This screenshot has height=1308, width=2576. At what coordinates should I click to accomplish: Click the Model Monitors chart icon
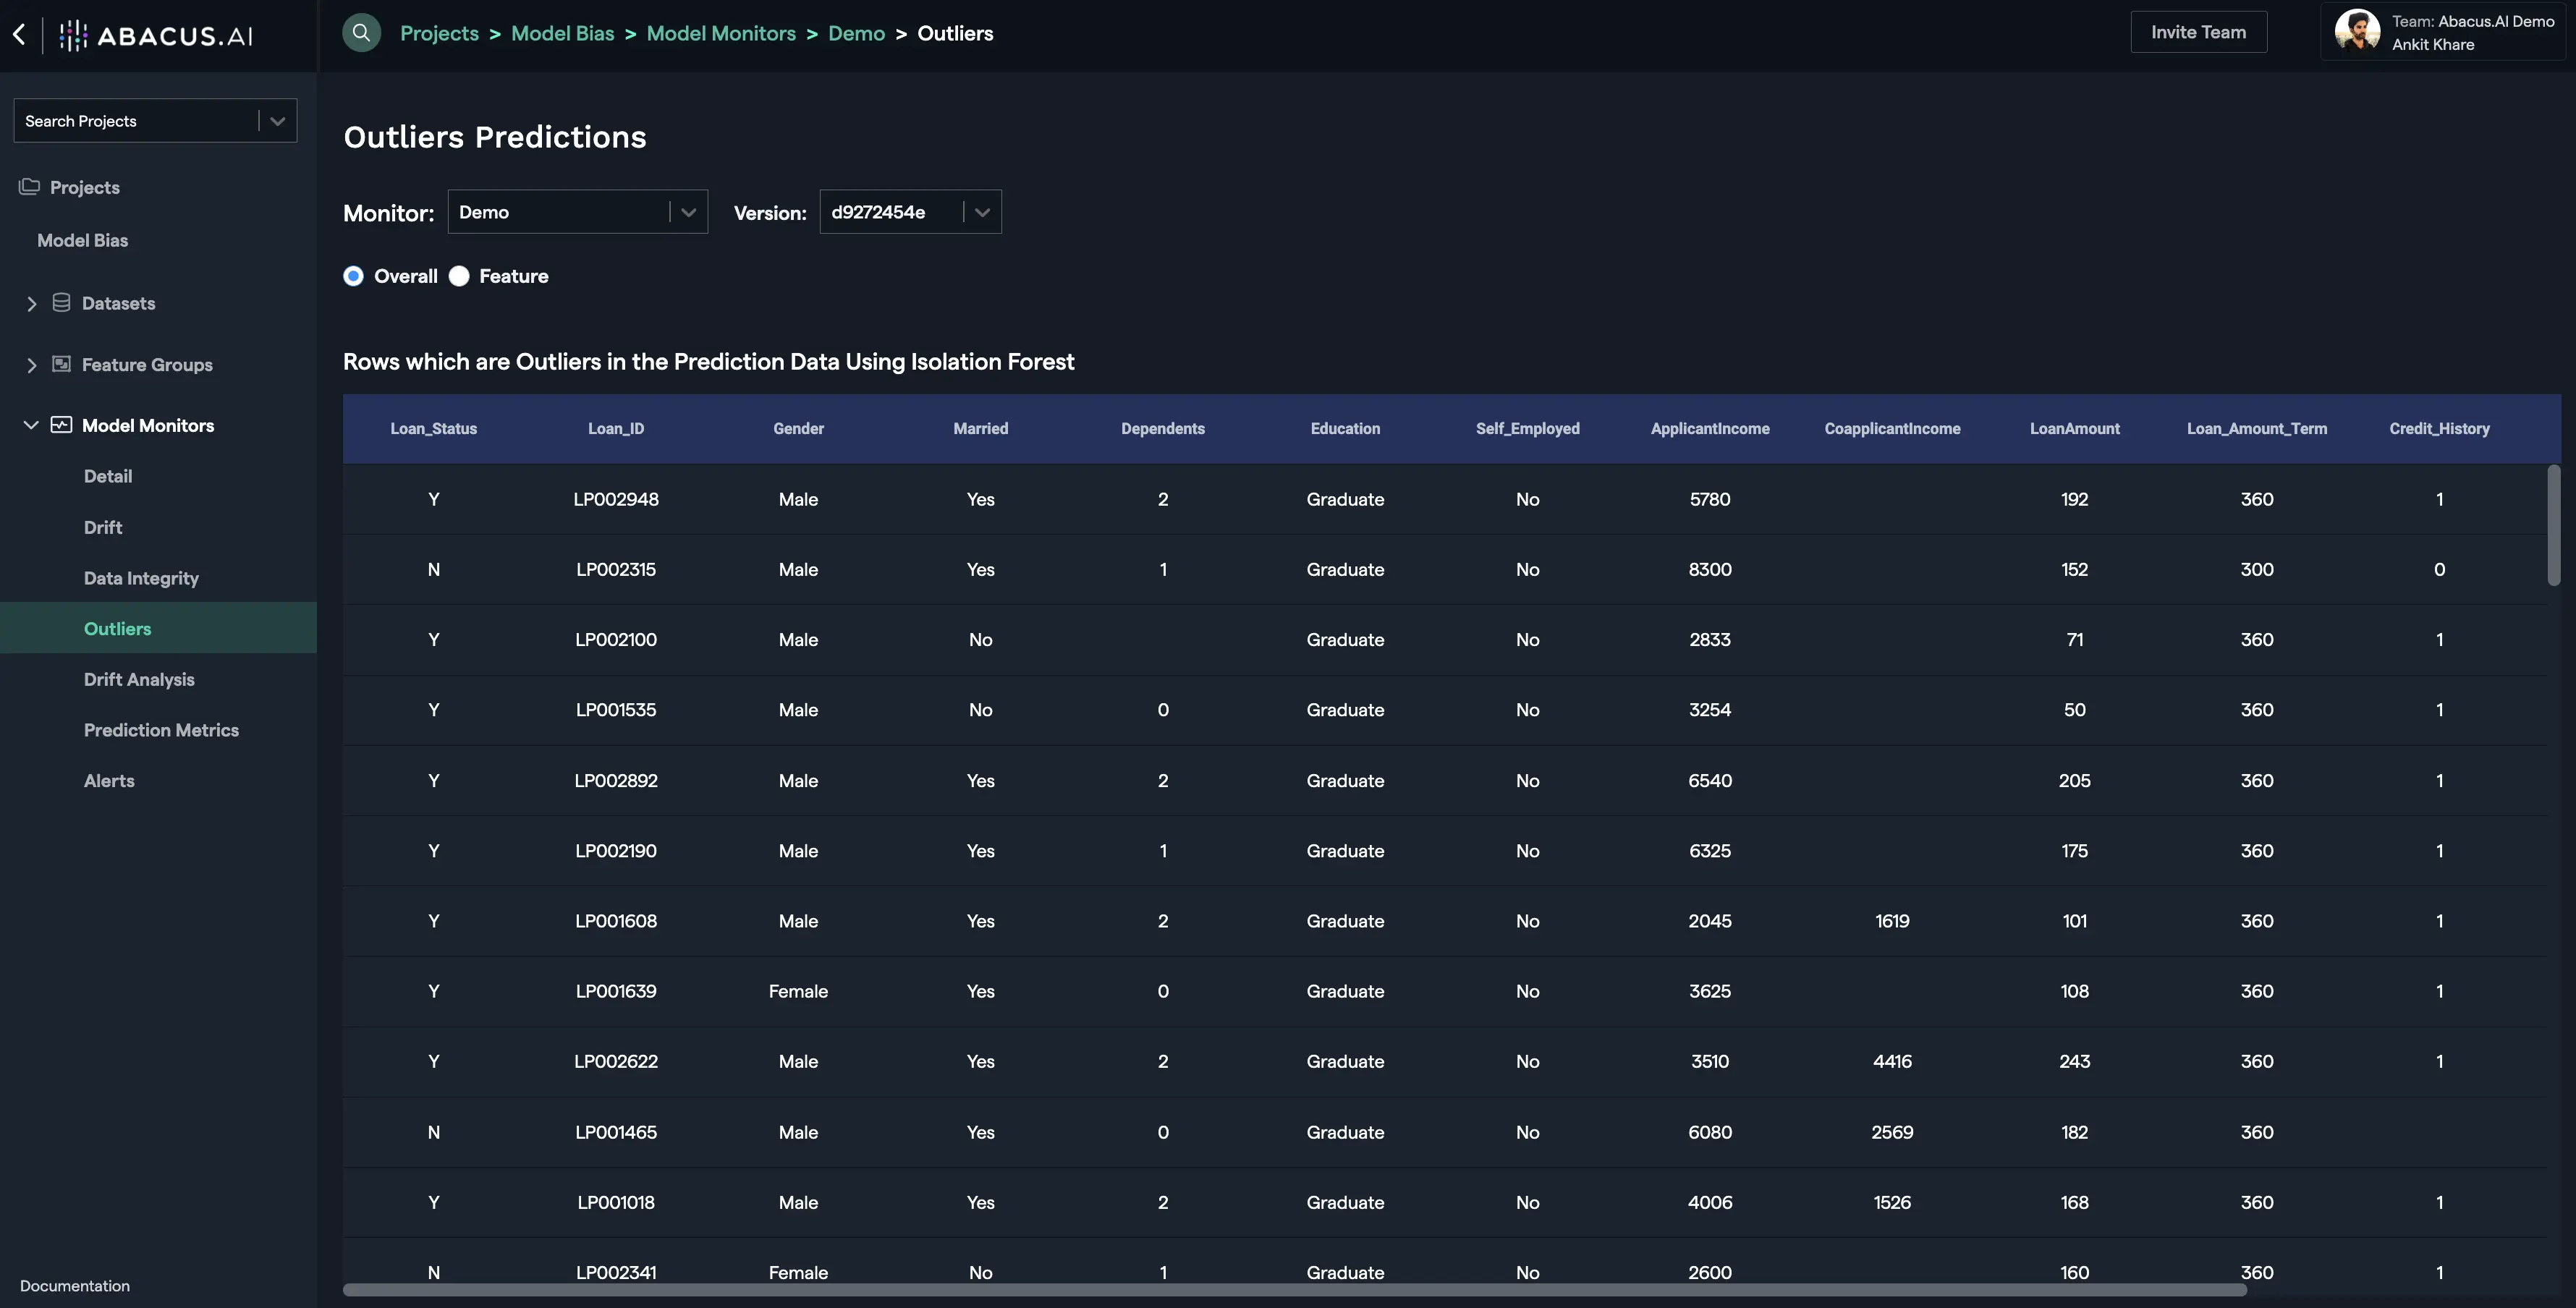(x=61, y=425)
